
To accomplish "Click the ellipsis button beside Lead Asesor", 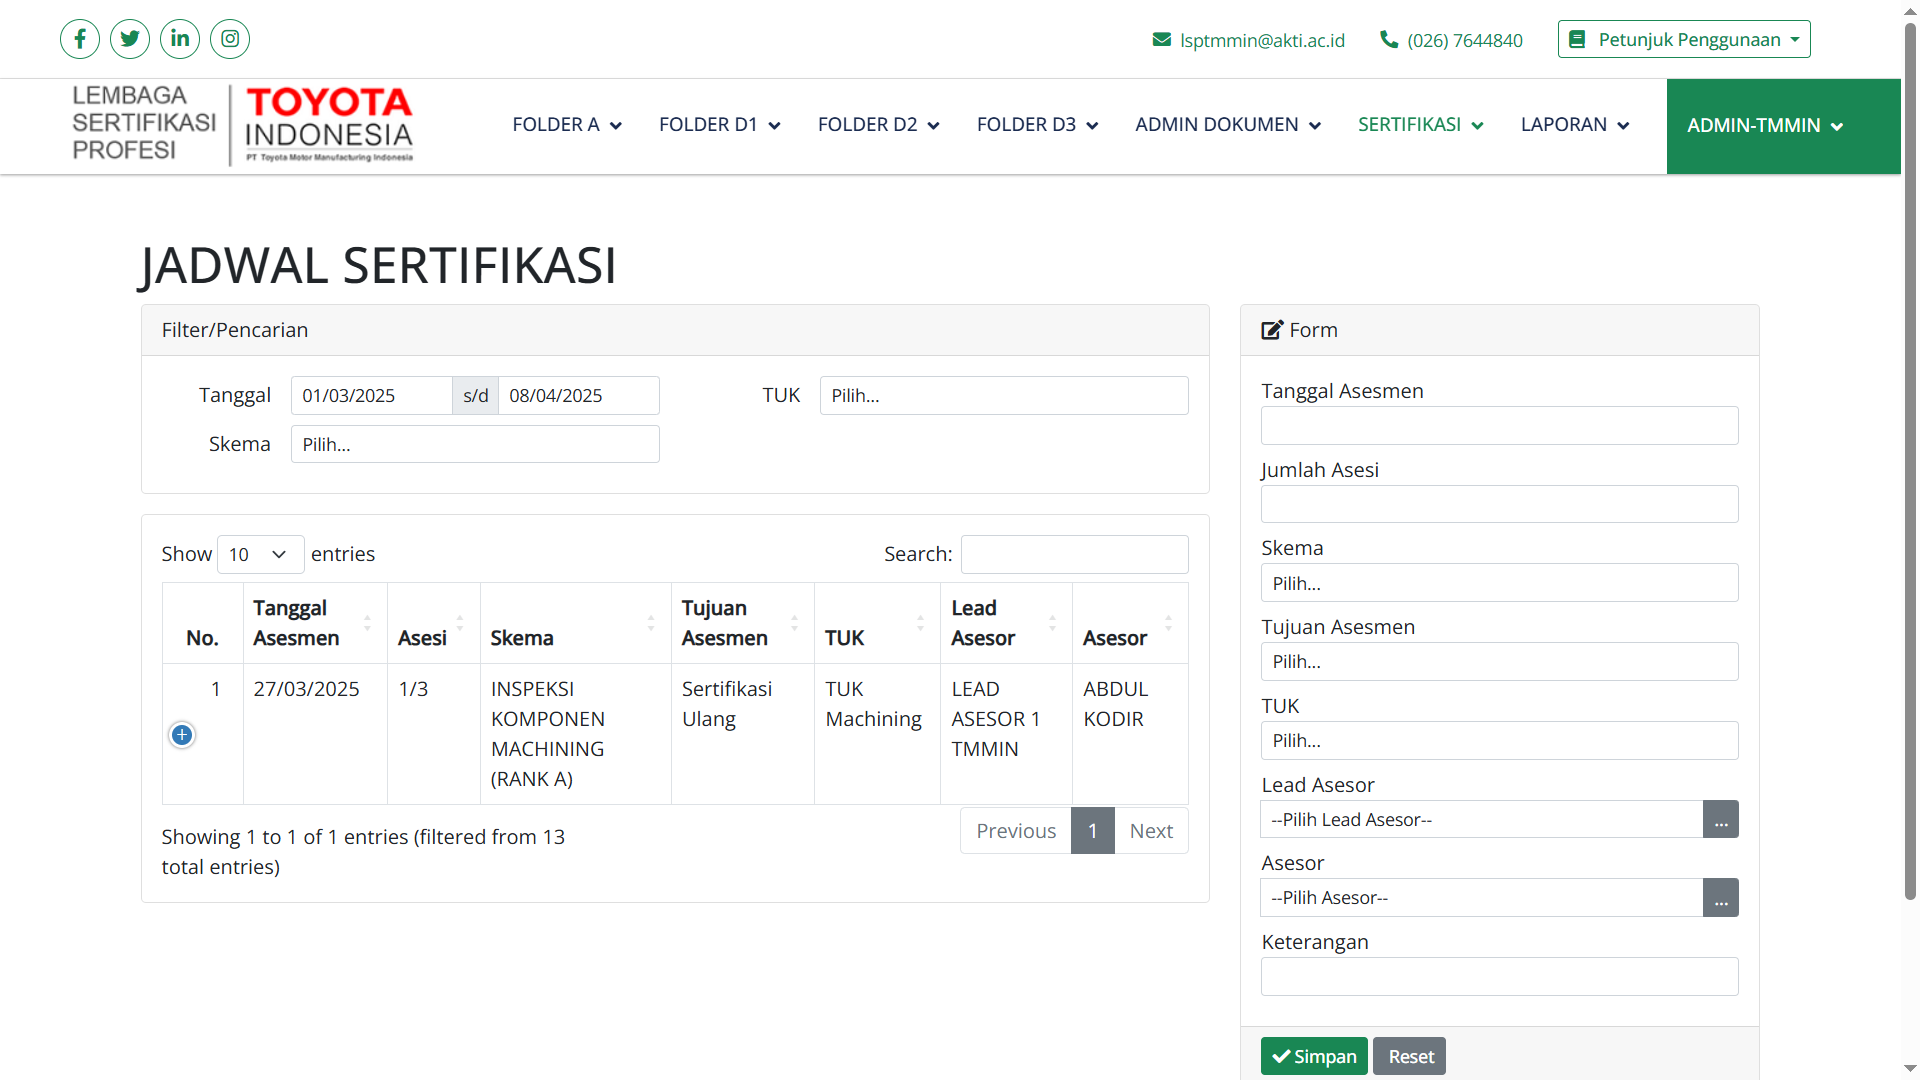I will click(1720, 820).
